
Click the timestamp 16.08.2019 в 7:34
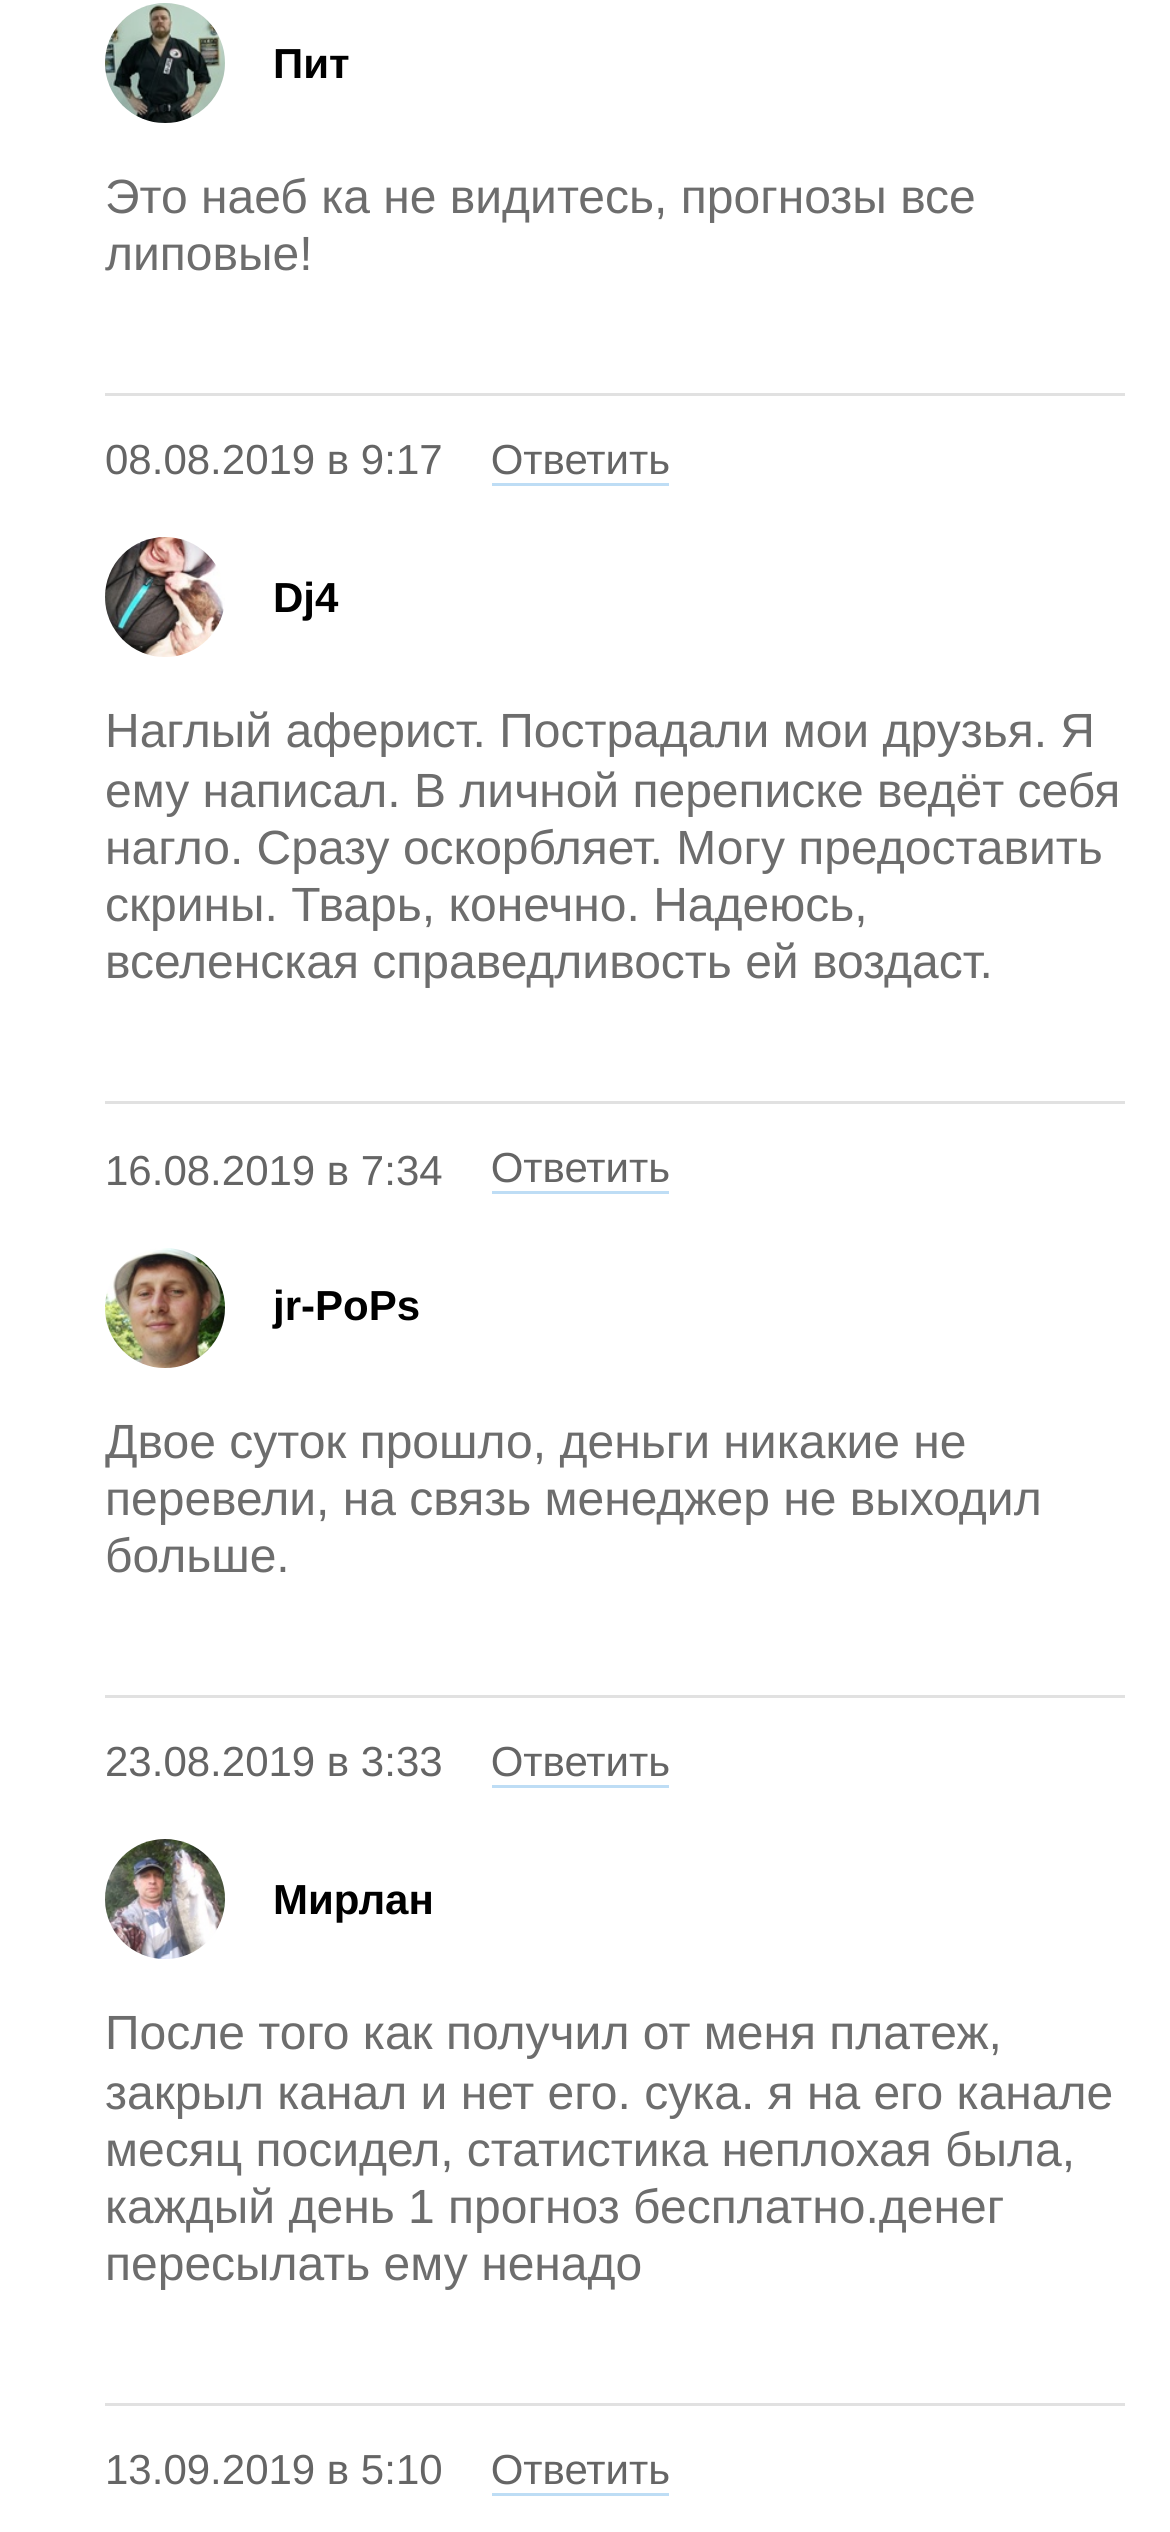[x=273, y=1170]
